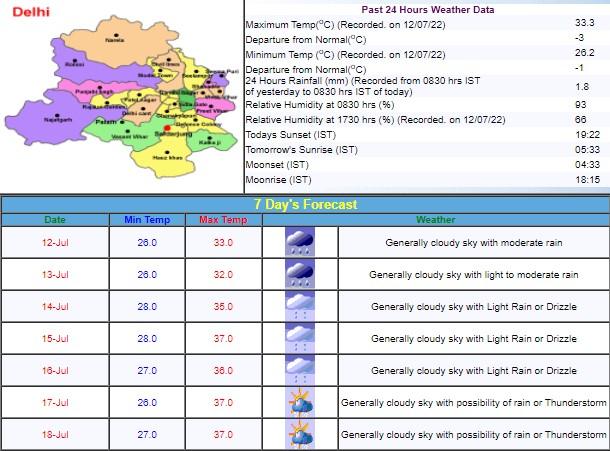The height and width of the screenshot is (451, 610).
Task: Click the 13-Jul rain cloud icon
Action: (299, 275)
